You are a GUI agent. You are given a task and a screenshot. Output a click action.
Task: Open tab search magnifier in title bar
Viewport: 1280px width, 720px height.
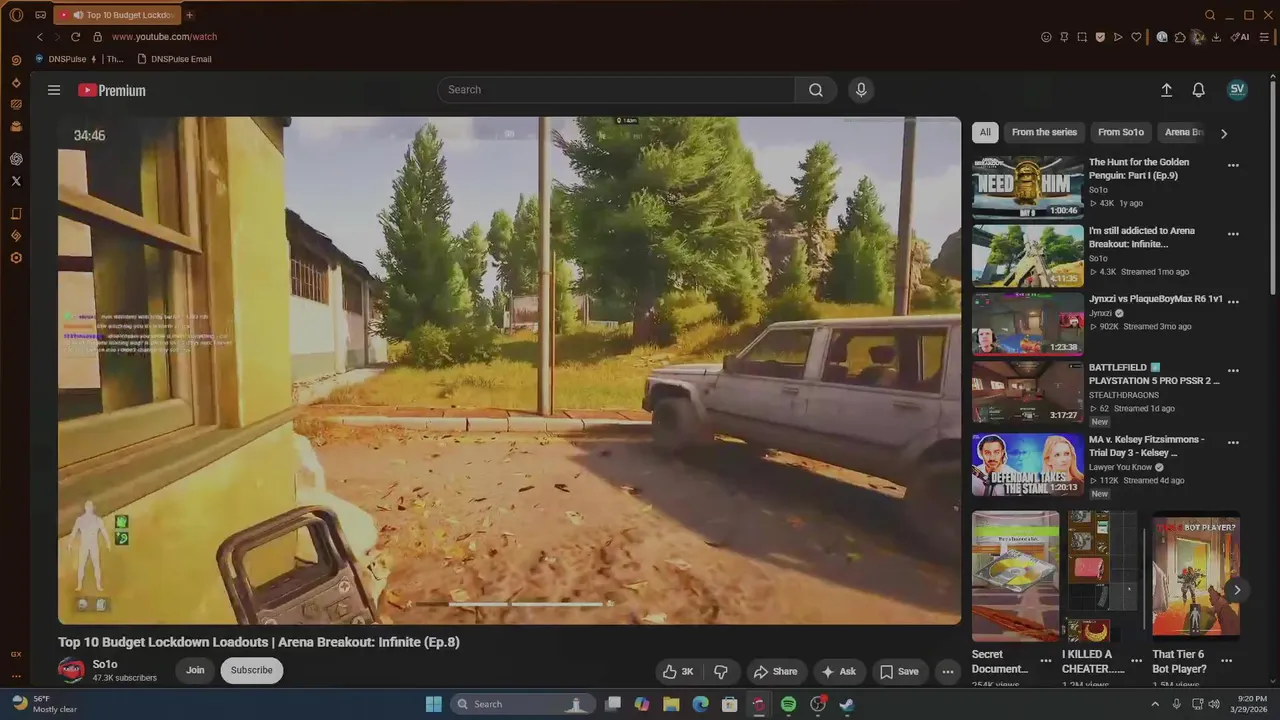(x=1210, y=15)
